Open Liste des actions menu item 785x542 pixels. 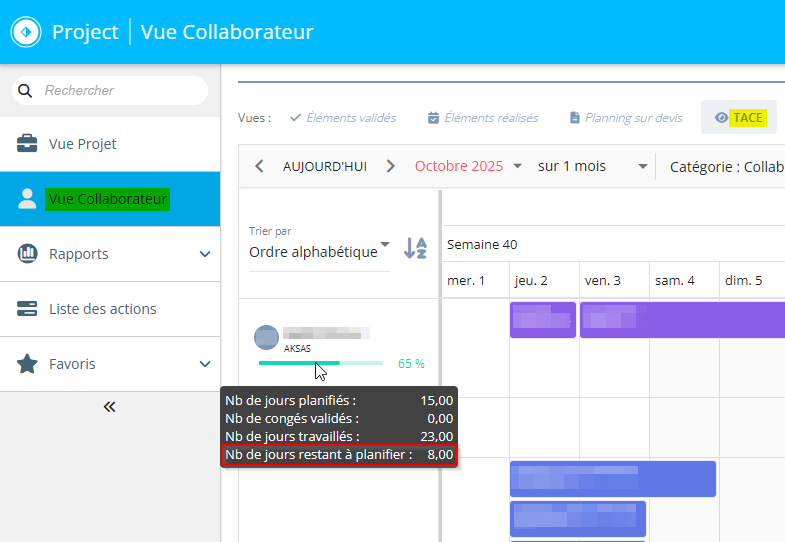102,309
